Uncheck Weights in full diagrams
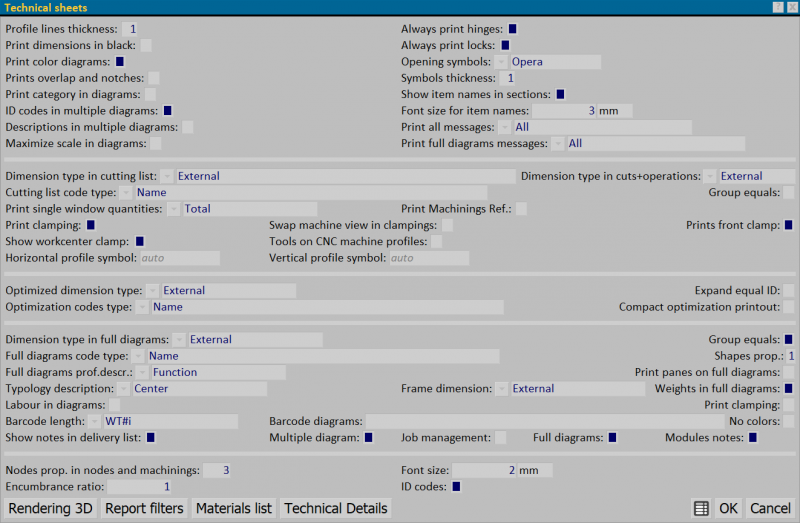Image resolution: width=800 pixels, height=523 pixels. coord(788,388)
